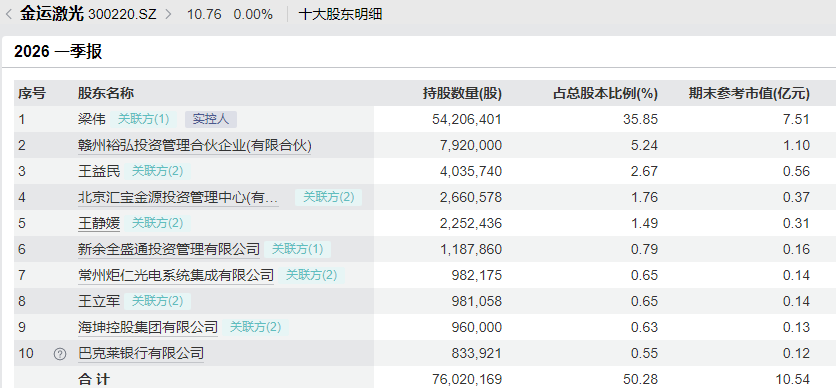
Task: Open 北京汇宝金源投资管理中心 link
Action: click(x=178, y=198)
